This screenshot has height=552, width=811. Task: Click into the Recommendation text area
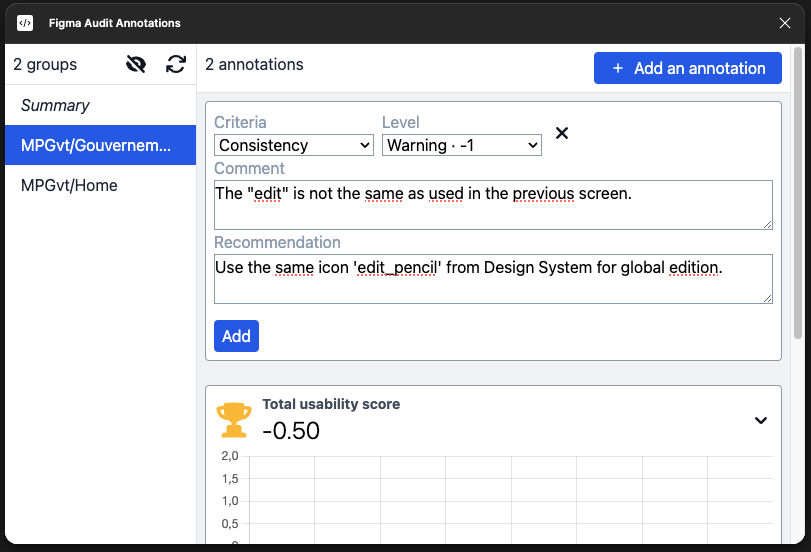(493, 279)
